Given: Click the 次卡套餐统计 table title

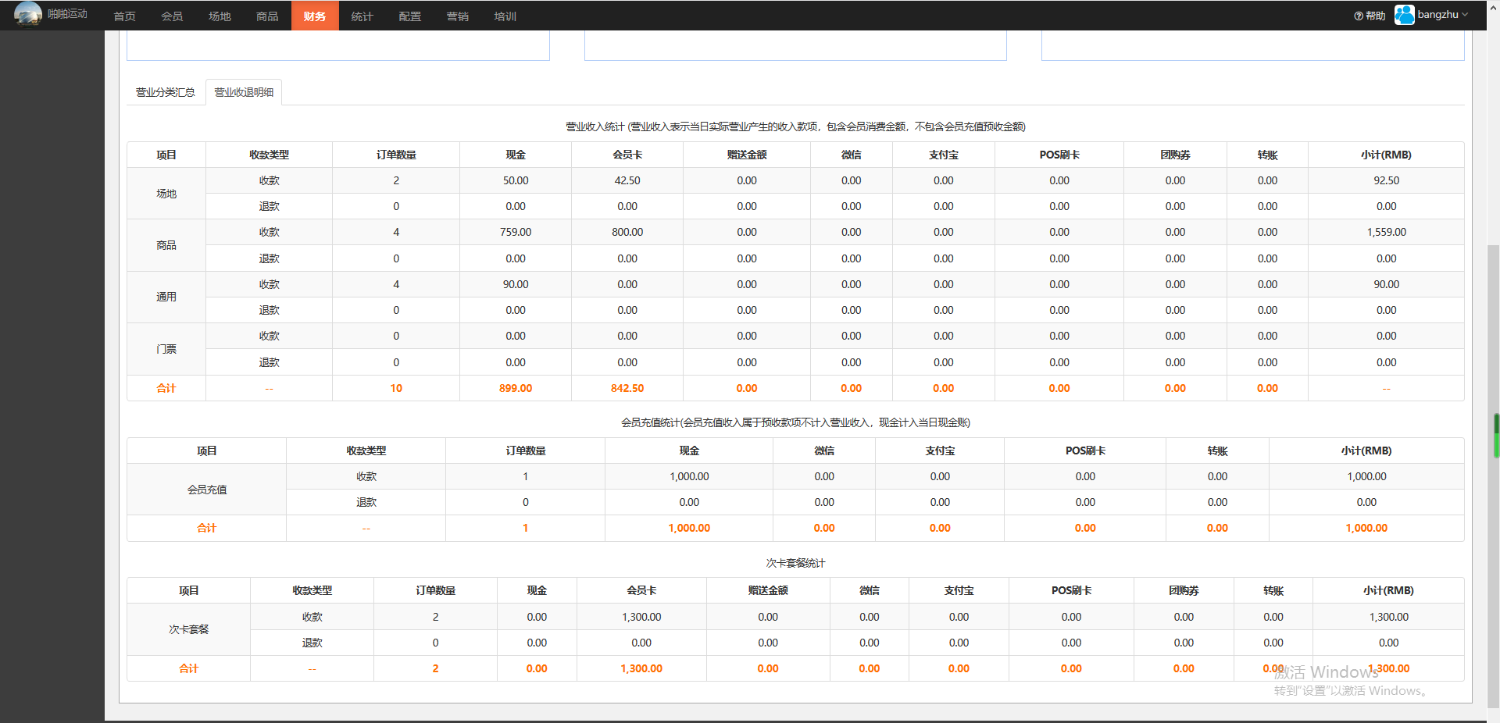Looking at the screenshot, I should (x=795, y=563).
